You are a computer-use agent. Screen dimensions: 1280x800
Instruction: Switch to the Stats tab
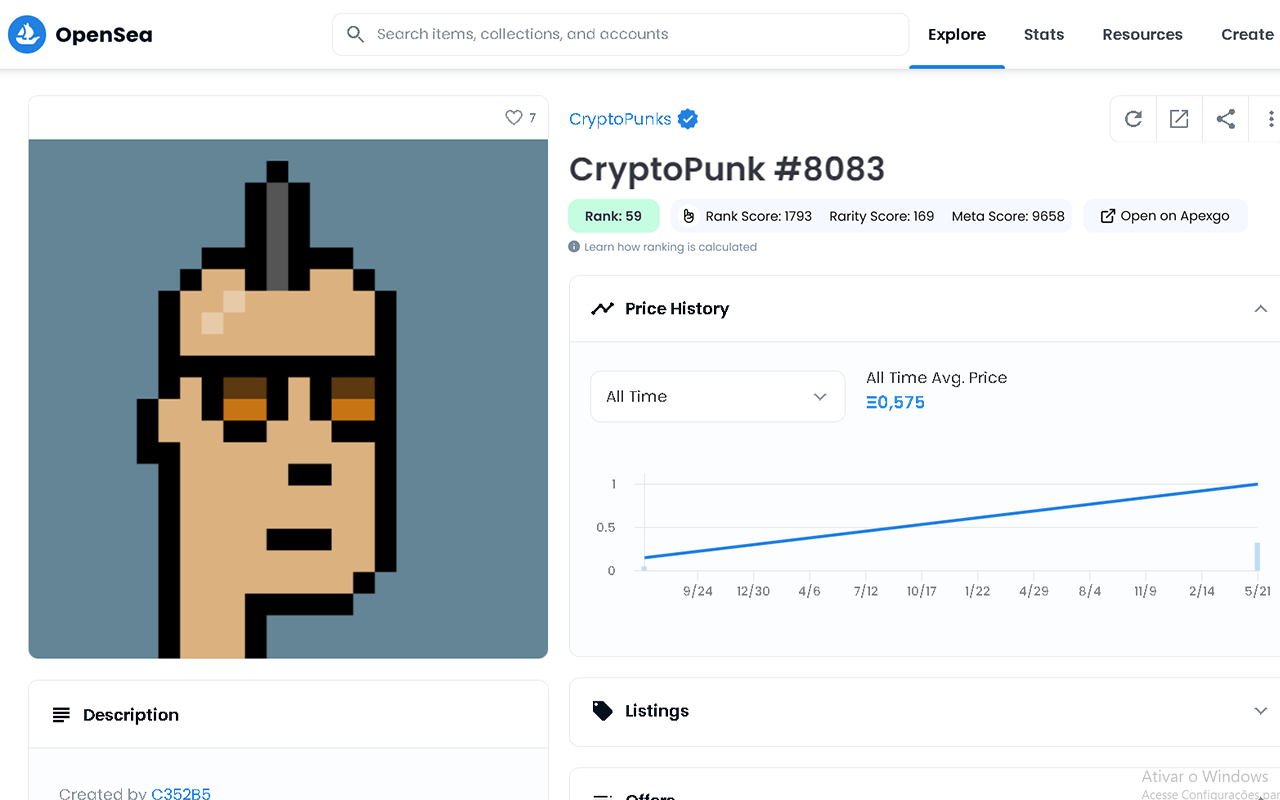click(x=1044, y=34)
